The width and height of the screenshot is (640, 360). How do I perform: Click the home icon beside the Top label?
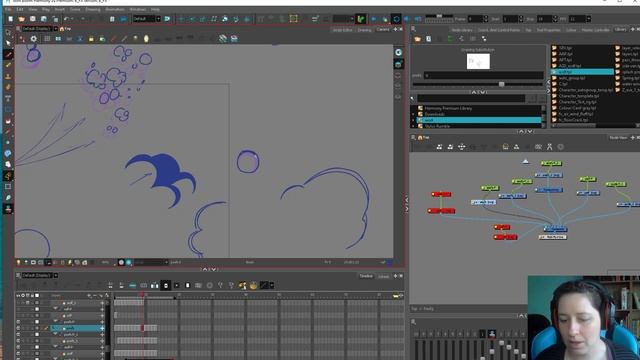click(62, 29)
